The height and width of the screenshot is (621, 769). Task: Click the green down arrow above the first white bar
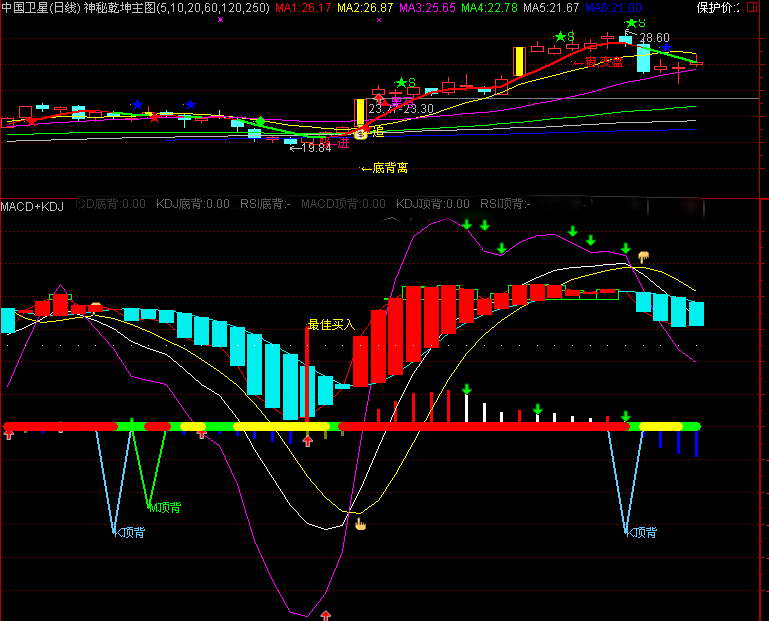tap(466, 389)
